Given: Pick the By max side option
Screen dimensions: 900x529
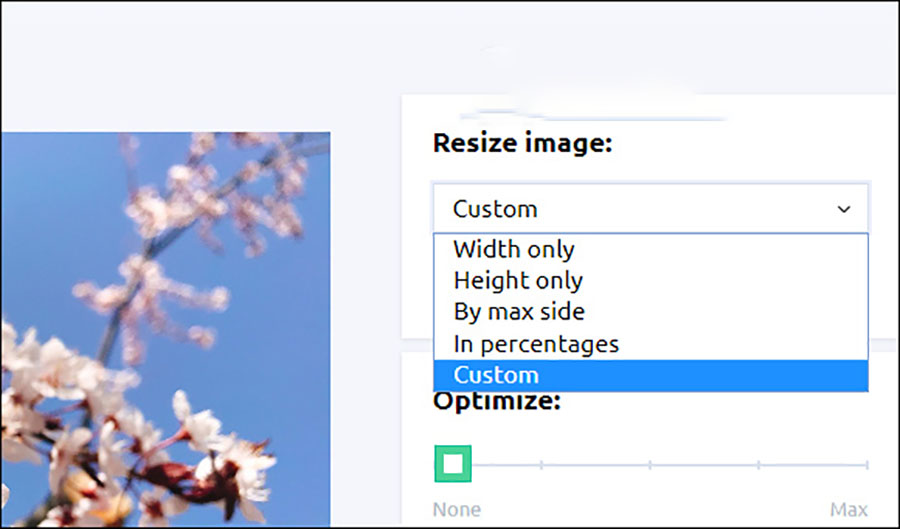Looking at the screenshot, I should pyautogui.click(x=519, y=312).
